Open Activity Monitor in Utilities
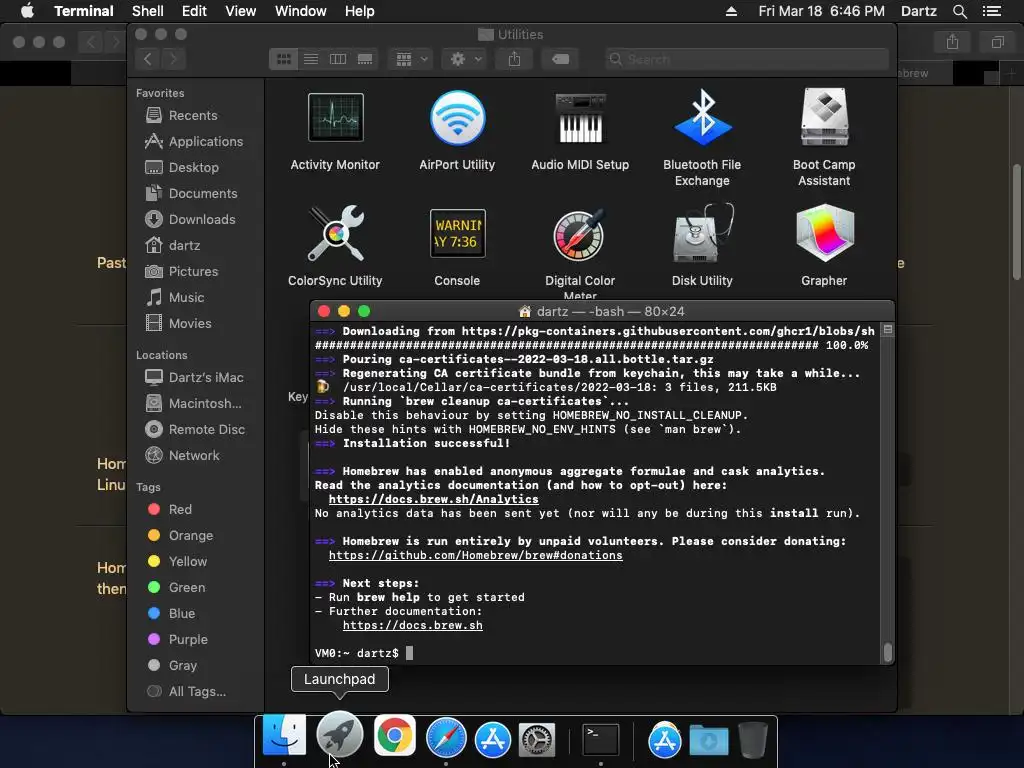Image resolution: width=1024 pixels, height=768 pixels. click(x=336, y=118)
